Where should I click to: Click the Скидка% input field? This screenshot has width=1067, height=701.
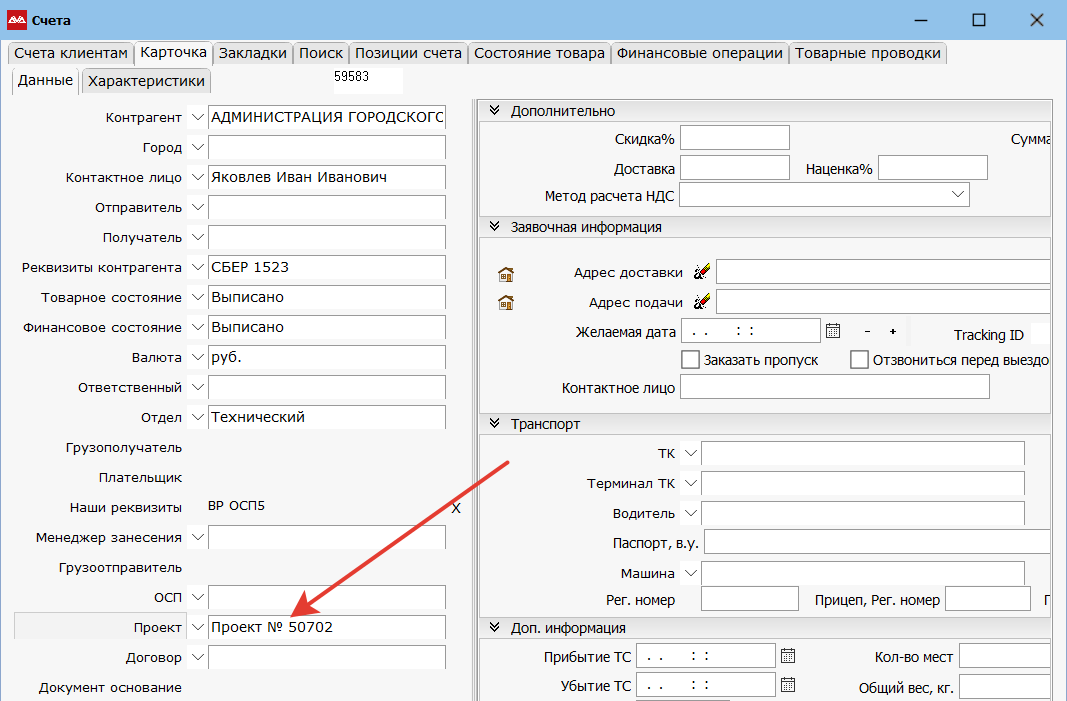[734, 138]
